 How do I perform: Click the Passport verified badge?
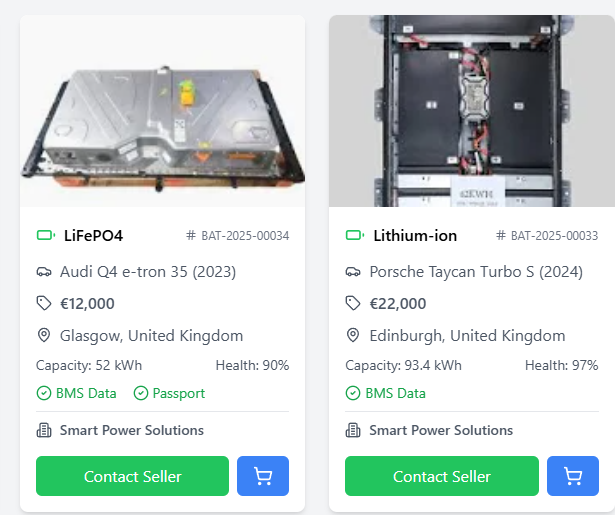169,393
